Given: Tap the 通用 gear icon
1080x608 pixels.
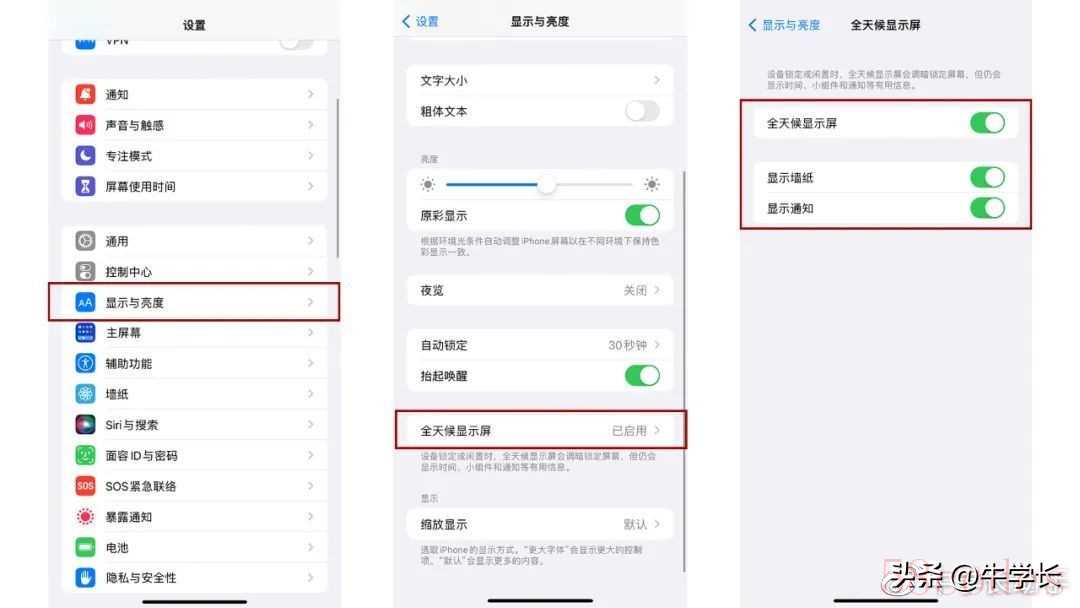Looking at the screenshot, I should pos(85,241).
